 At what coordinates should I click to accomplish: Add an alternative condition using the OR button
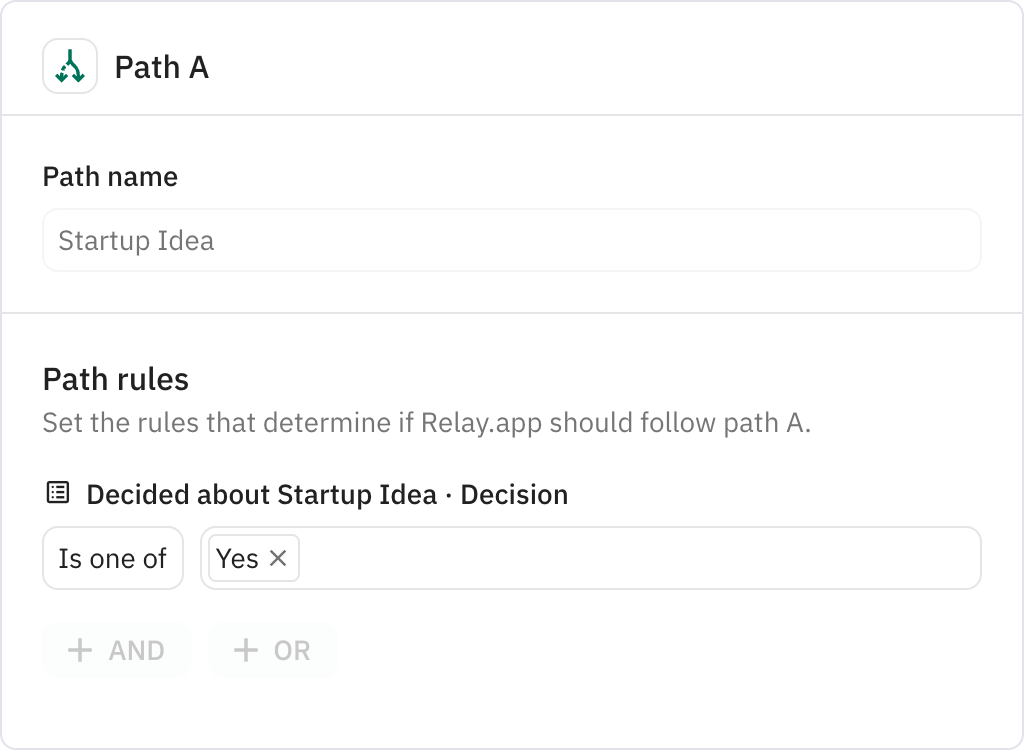(x=272, y=650)
